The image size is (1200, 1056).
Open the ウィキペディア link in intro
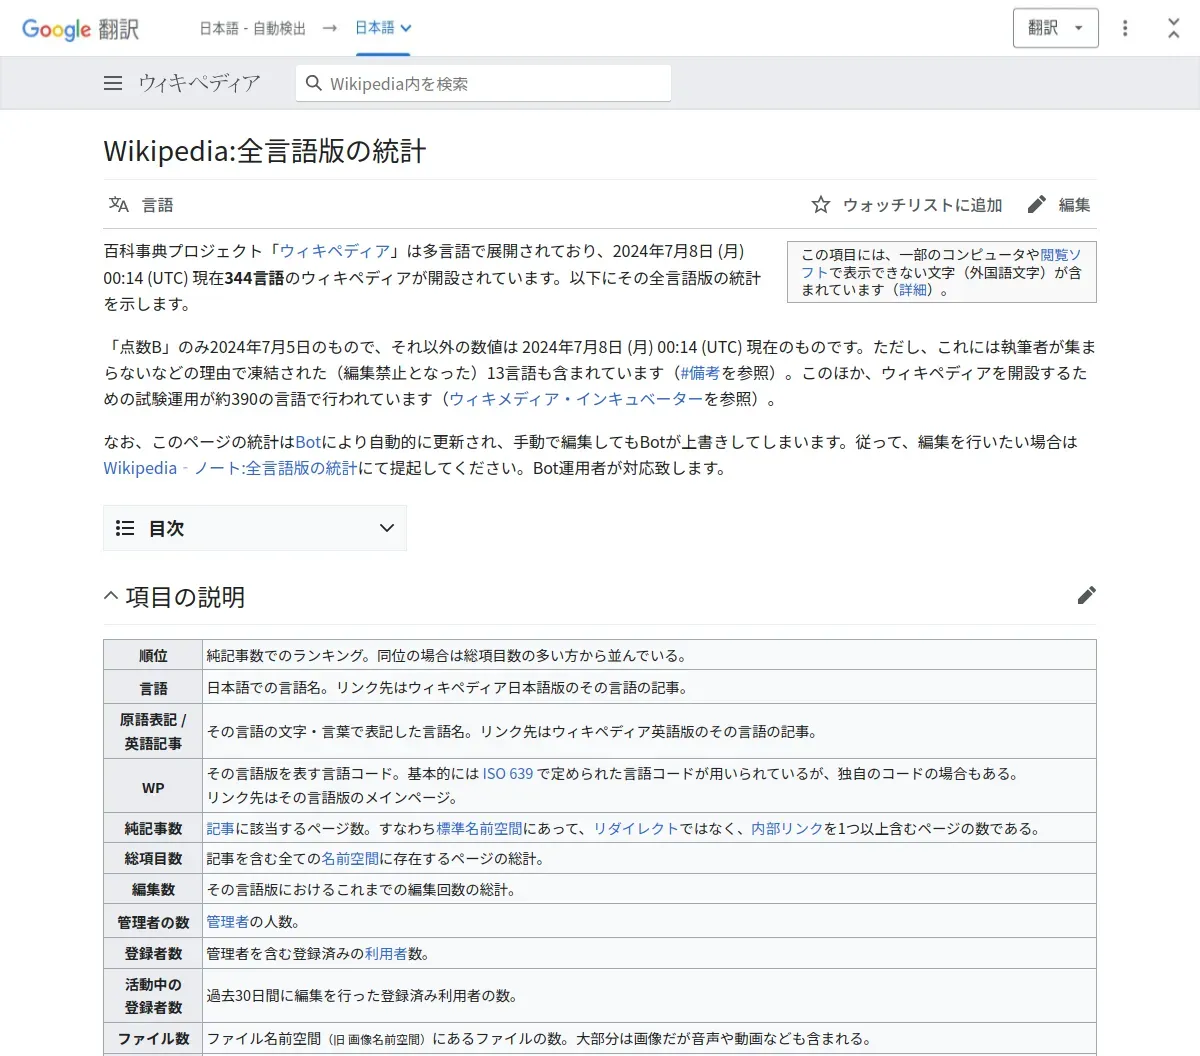335,251
